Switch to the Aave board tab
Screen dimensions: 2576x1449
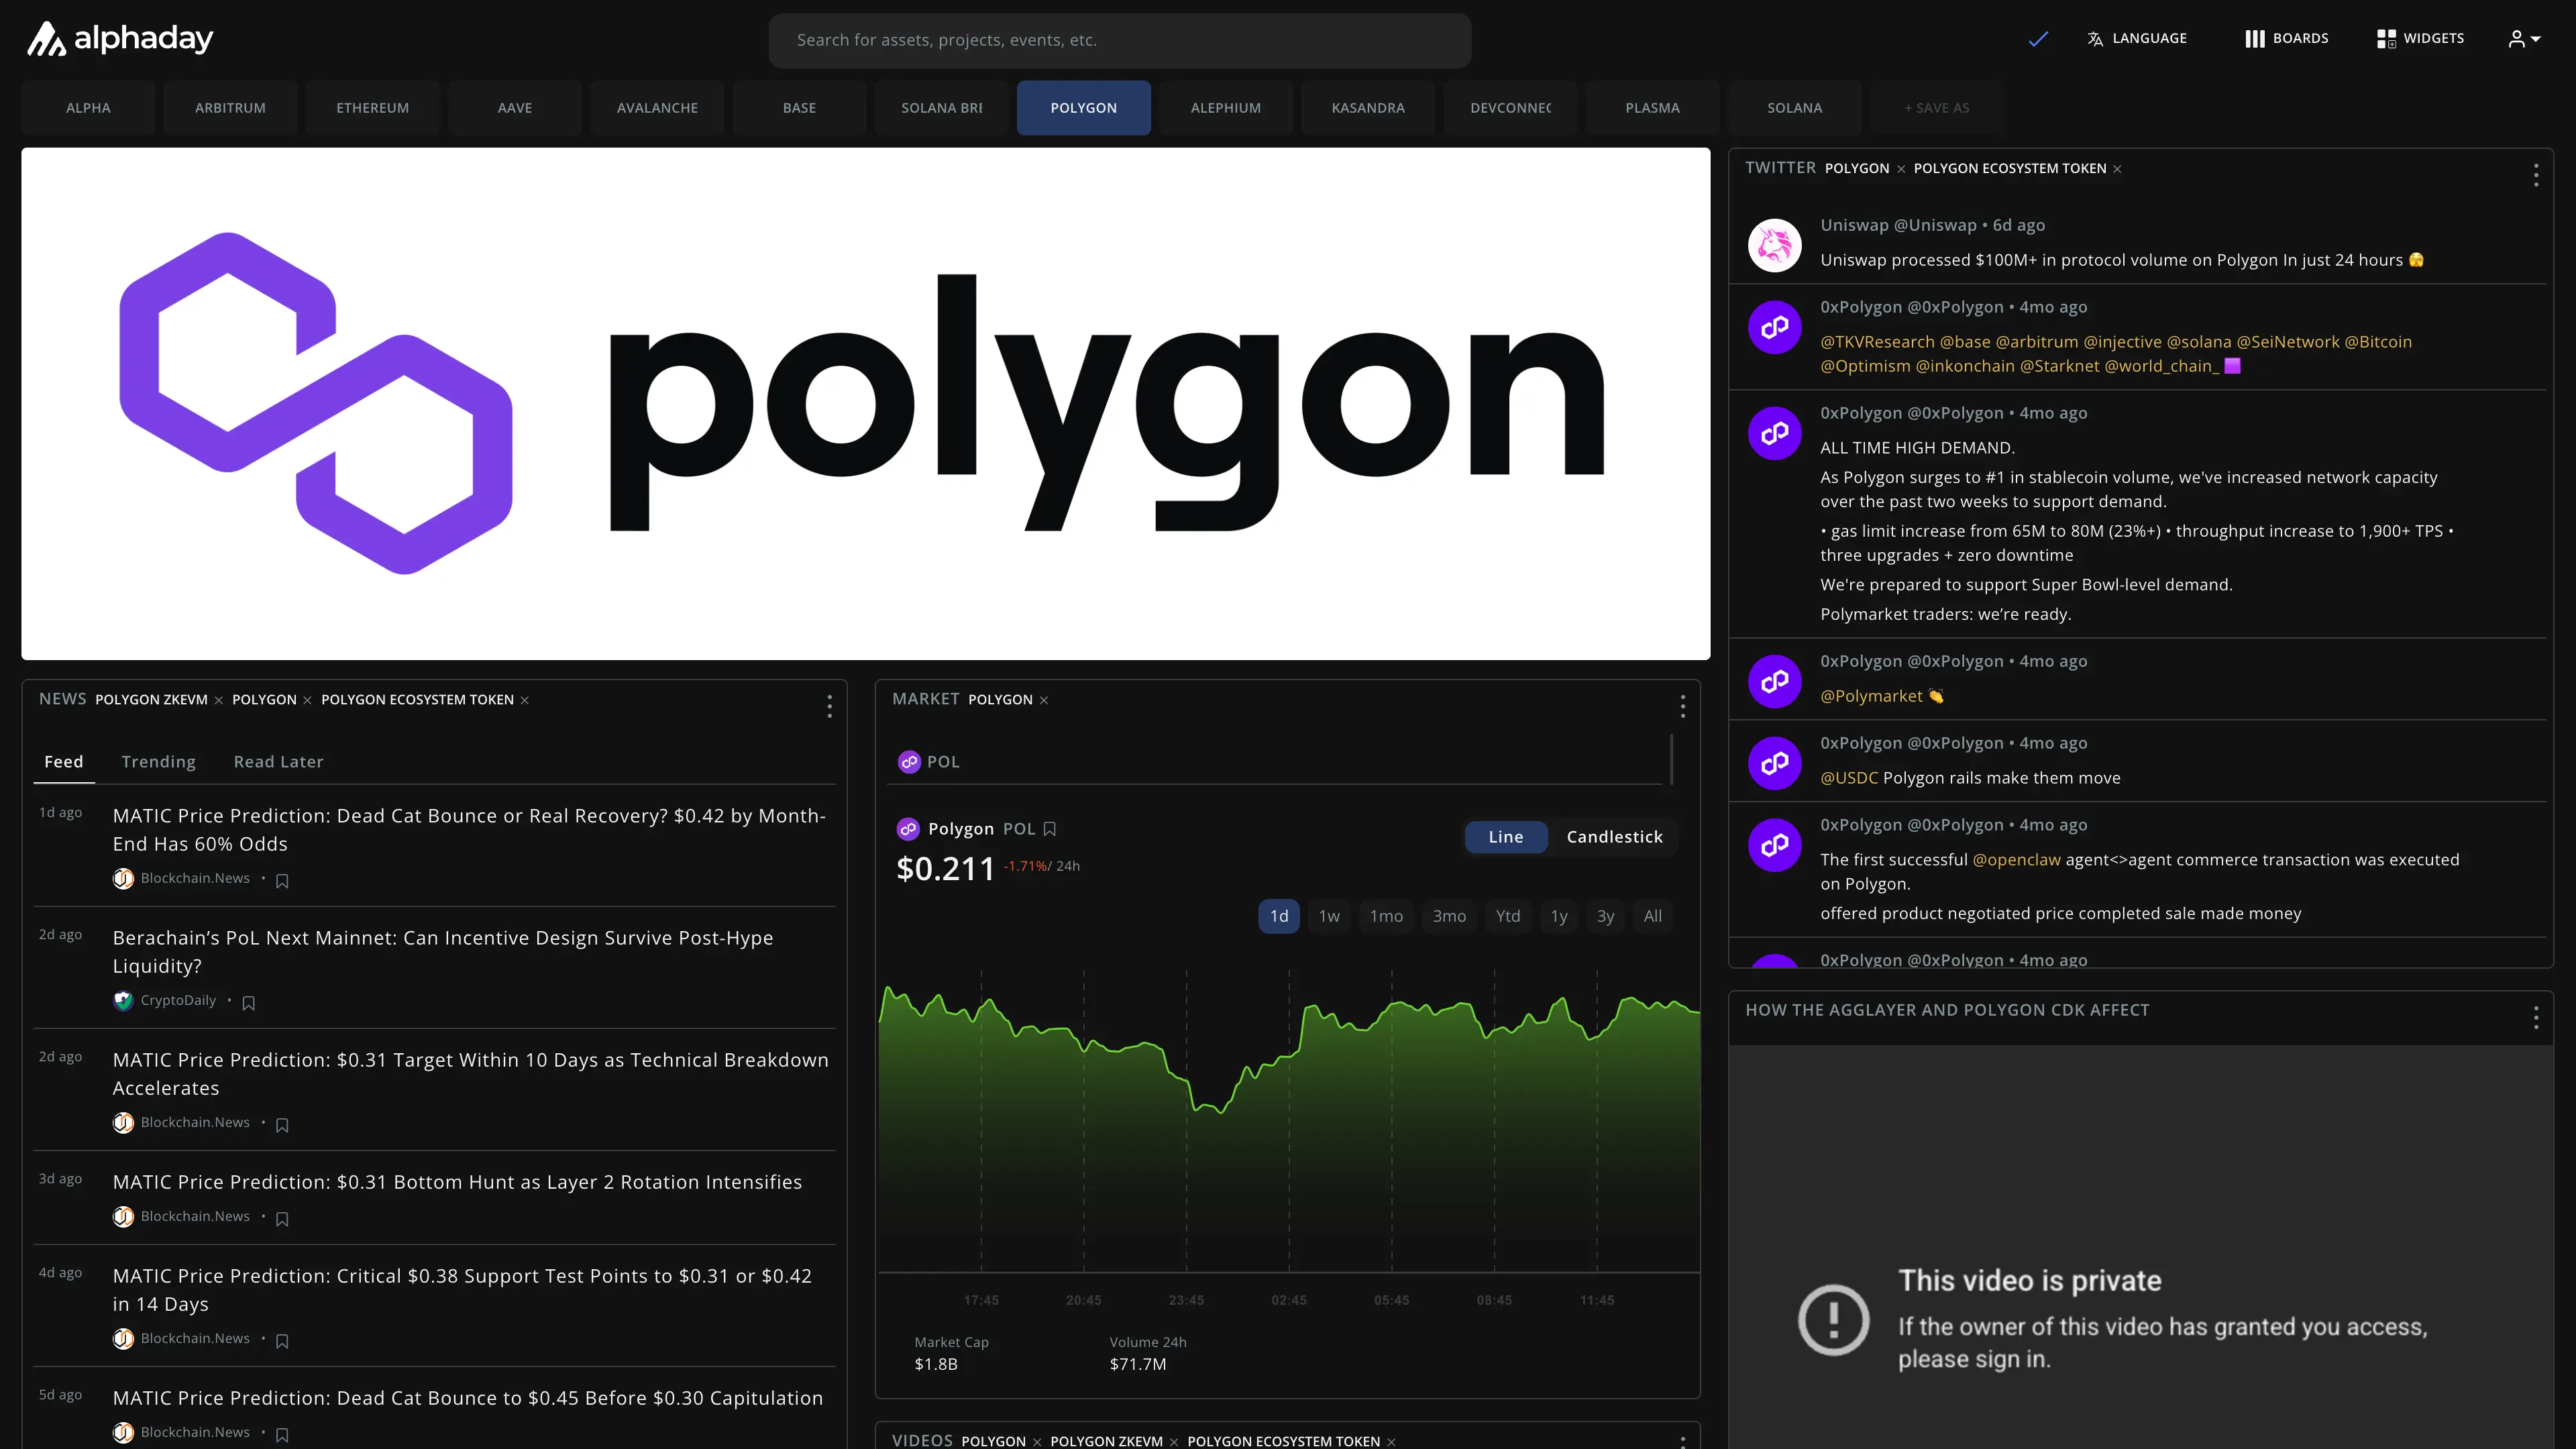click(x=515, y=108)
